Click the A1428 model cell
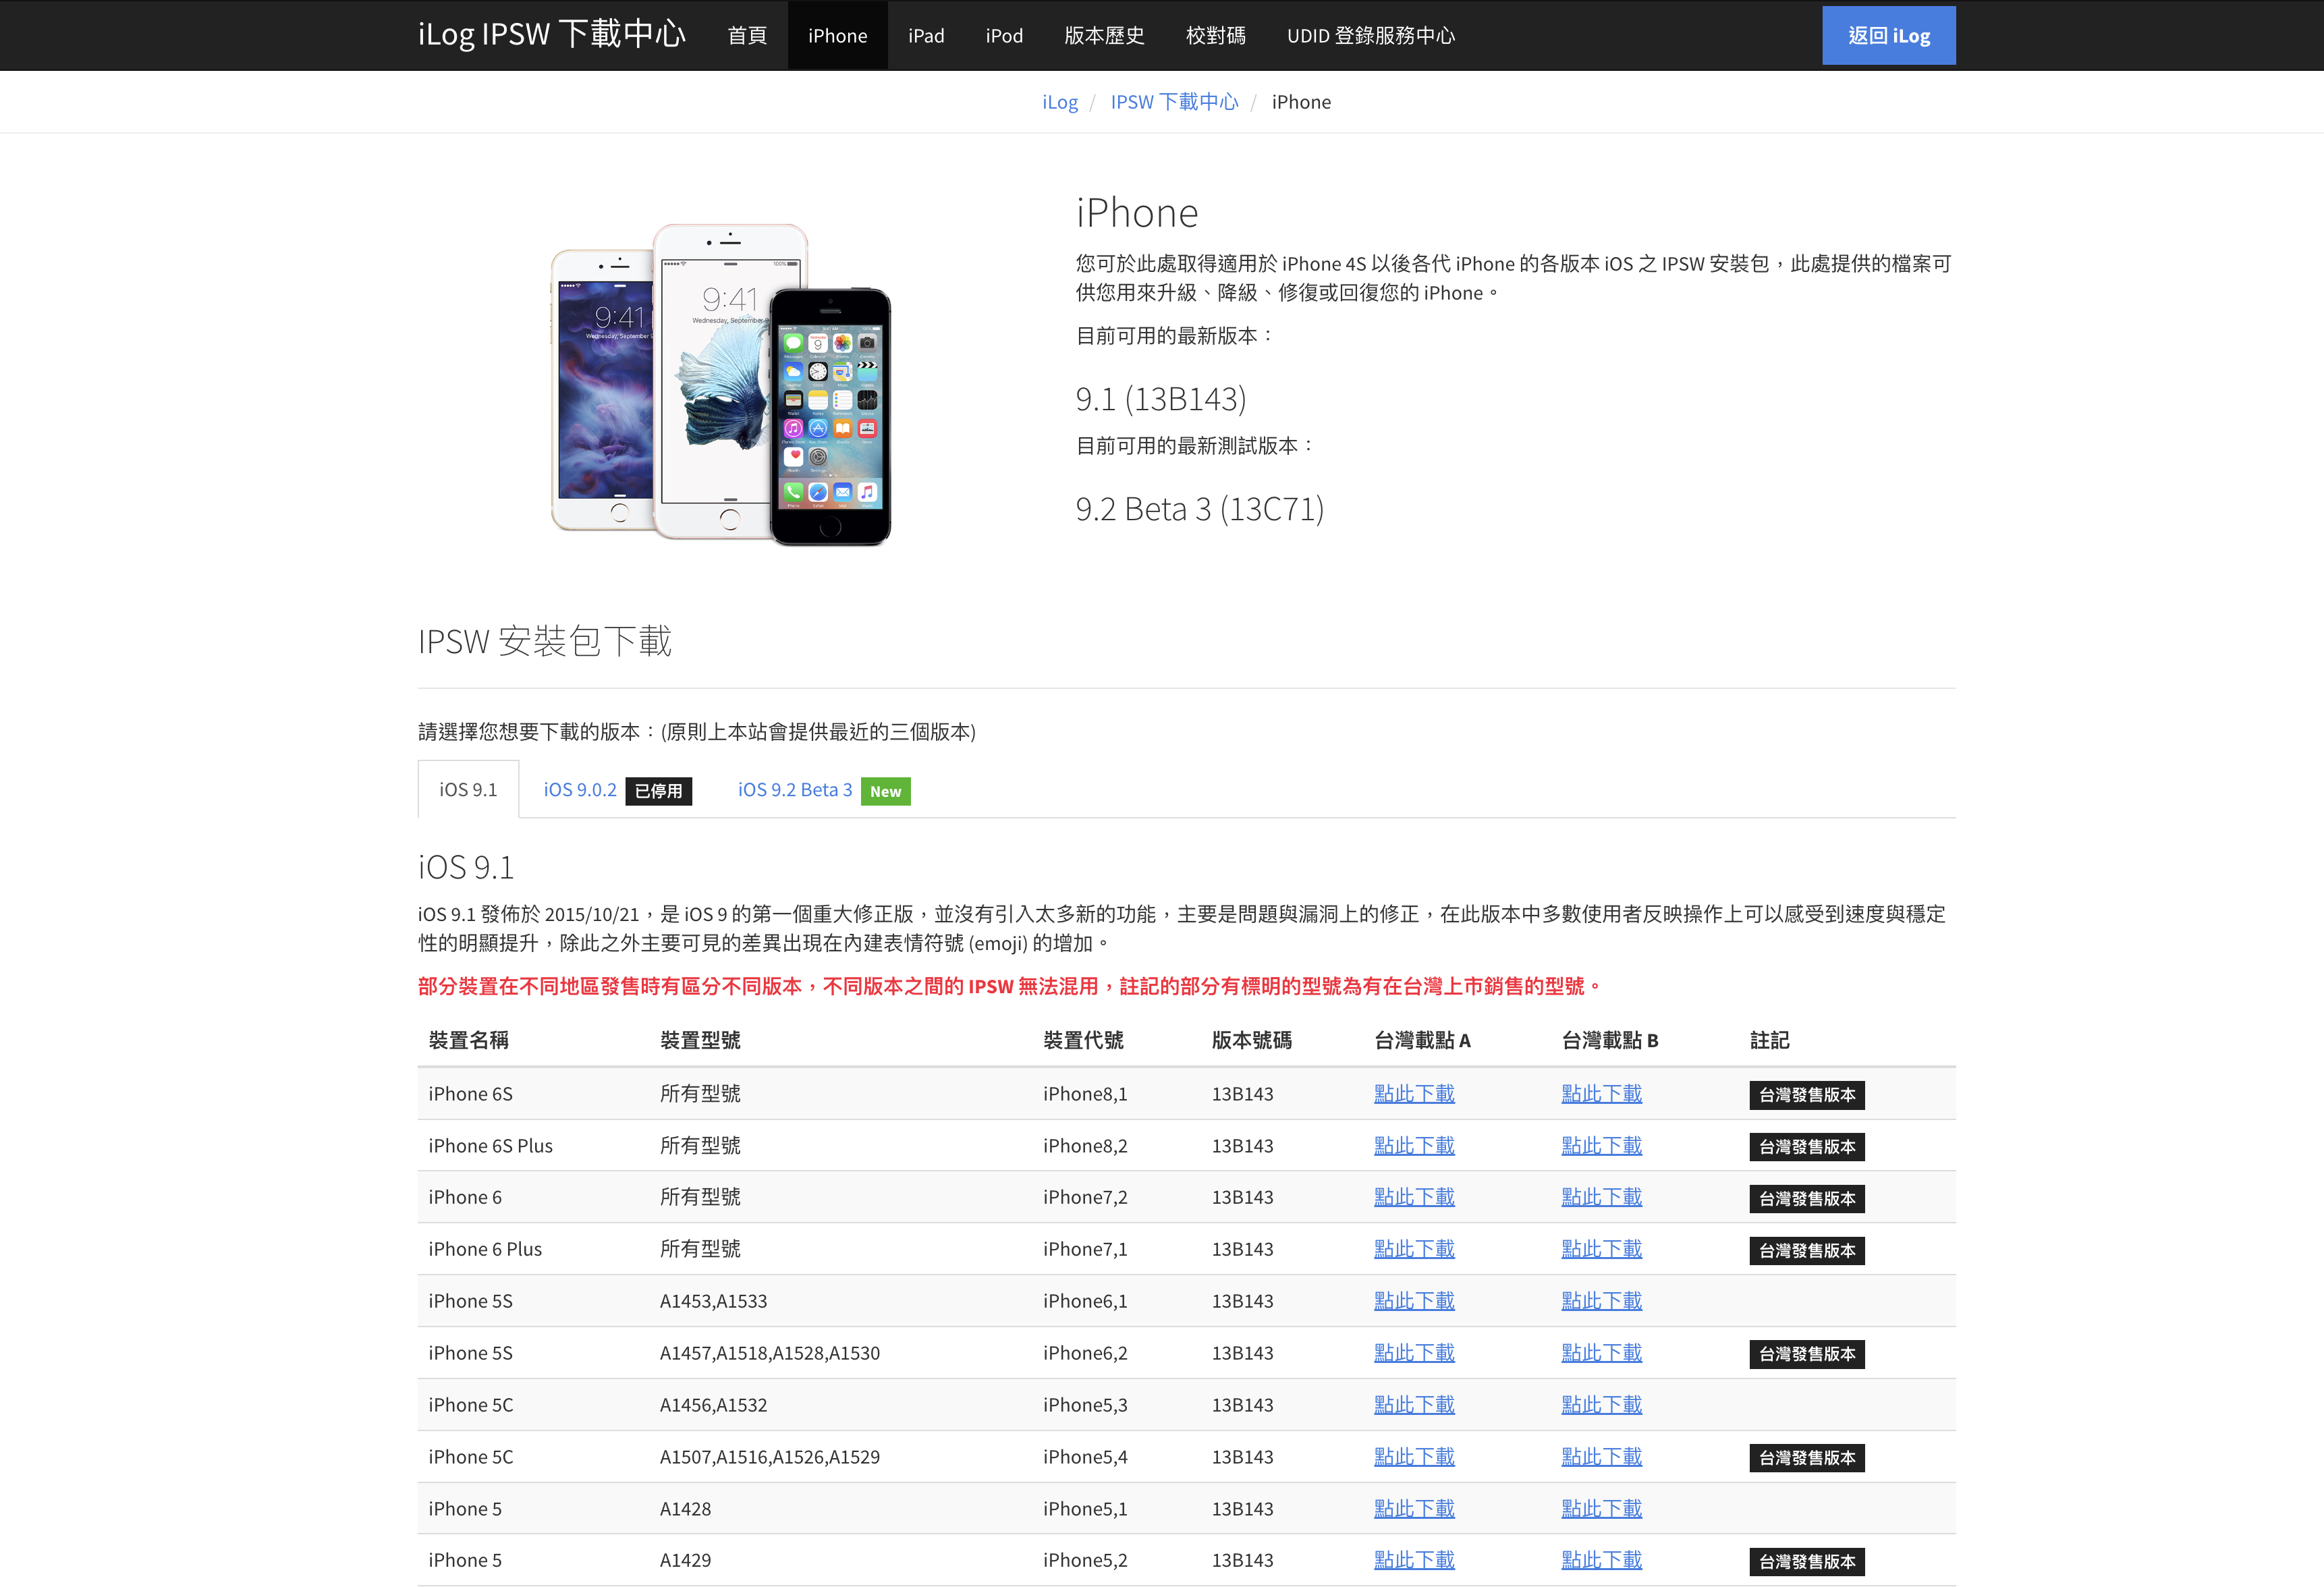Image resolution: width=2324 pixels, height=1587 pixels. coord(685,1509)
